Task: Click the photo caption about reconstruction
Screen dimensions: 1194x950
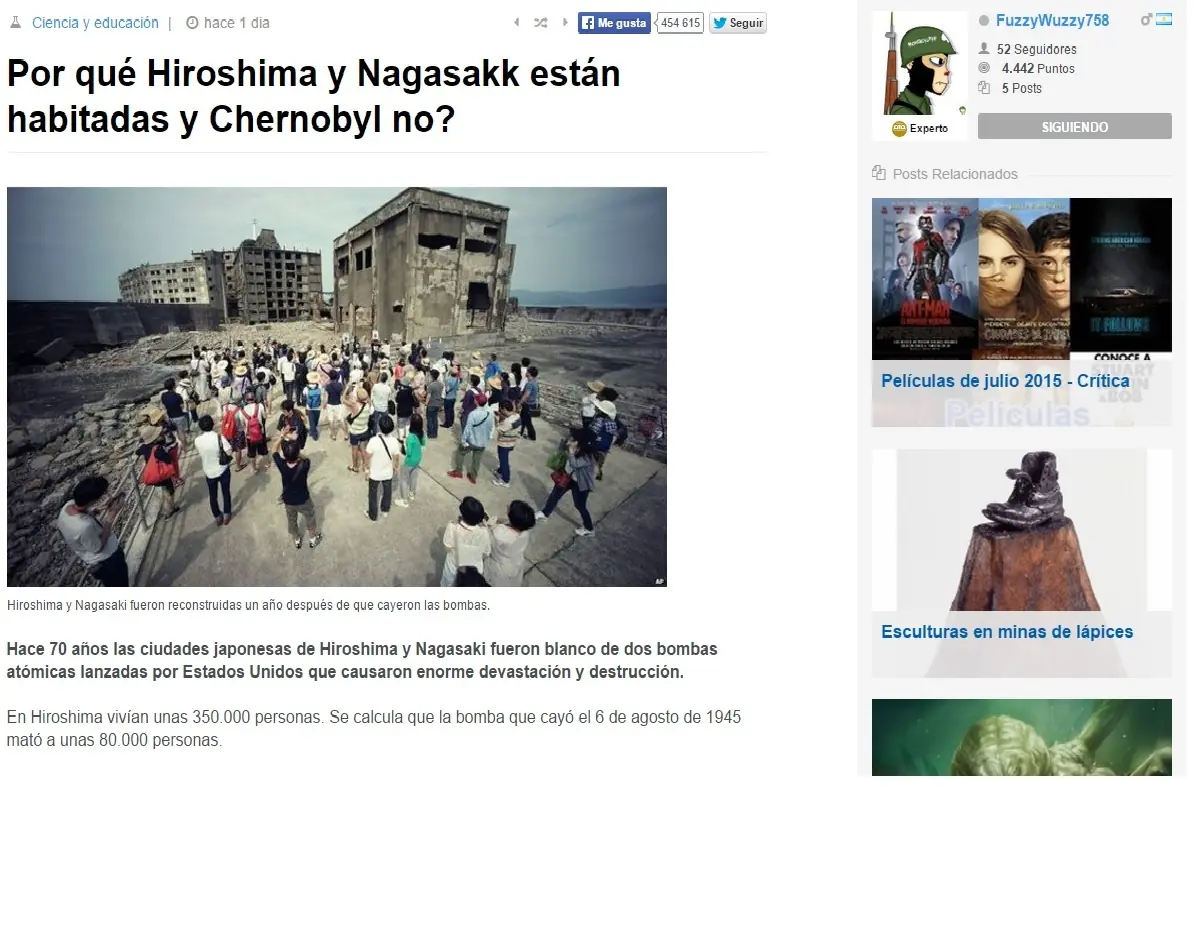Action: pyautogui.click(x=248, y=605)
